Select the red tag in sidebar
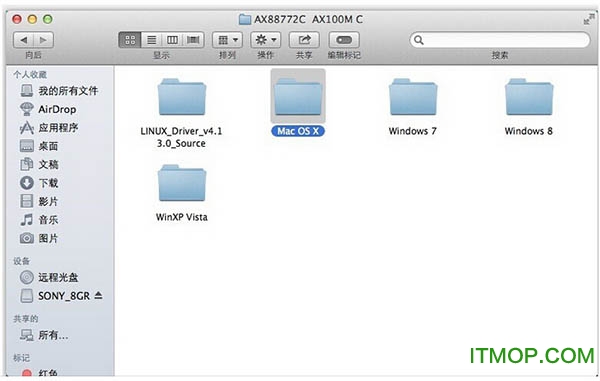This screenshot has height=381, width=600. click(39, 373)
